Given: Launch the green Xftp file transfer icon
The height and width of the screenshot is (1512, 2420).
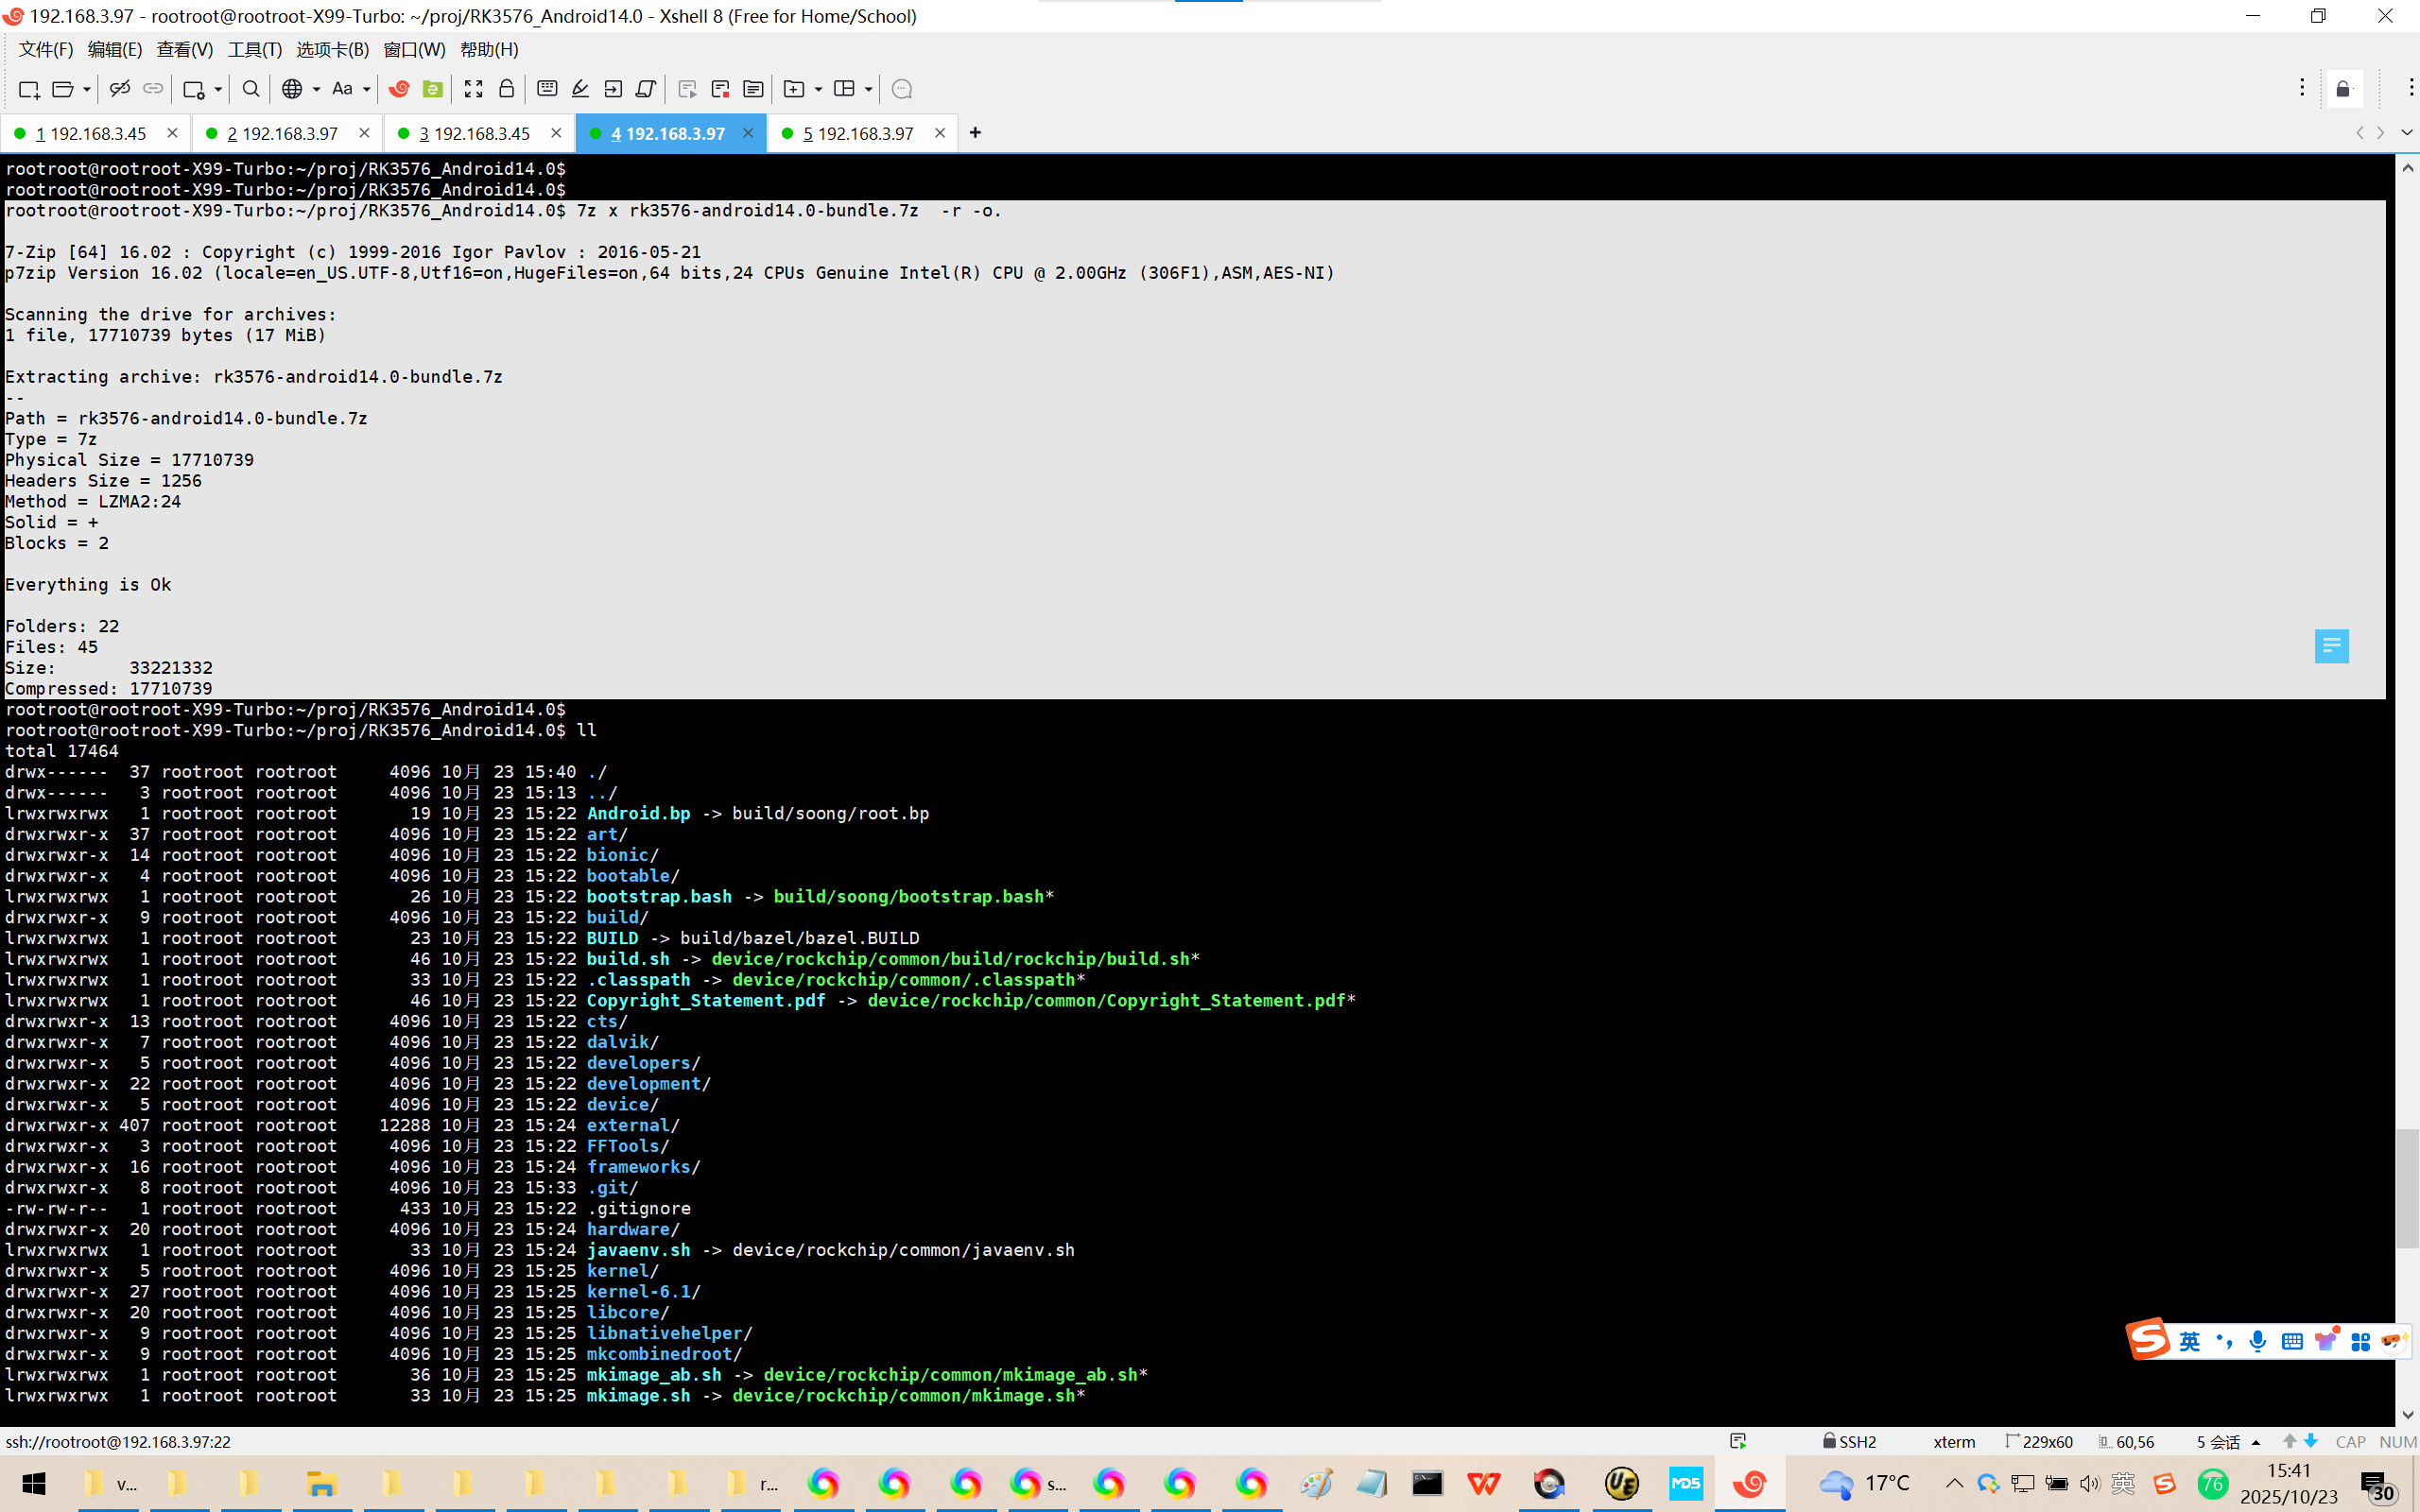Looking at the screenshot, I should [432, 89].
